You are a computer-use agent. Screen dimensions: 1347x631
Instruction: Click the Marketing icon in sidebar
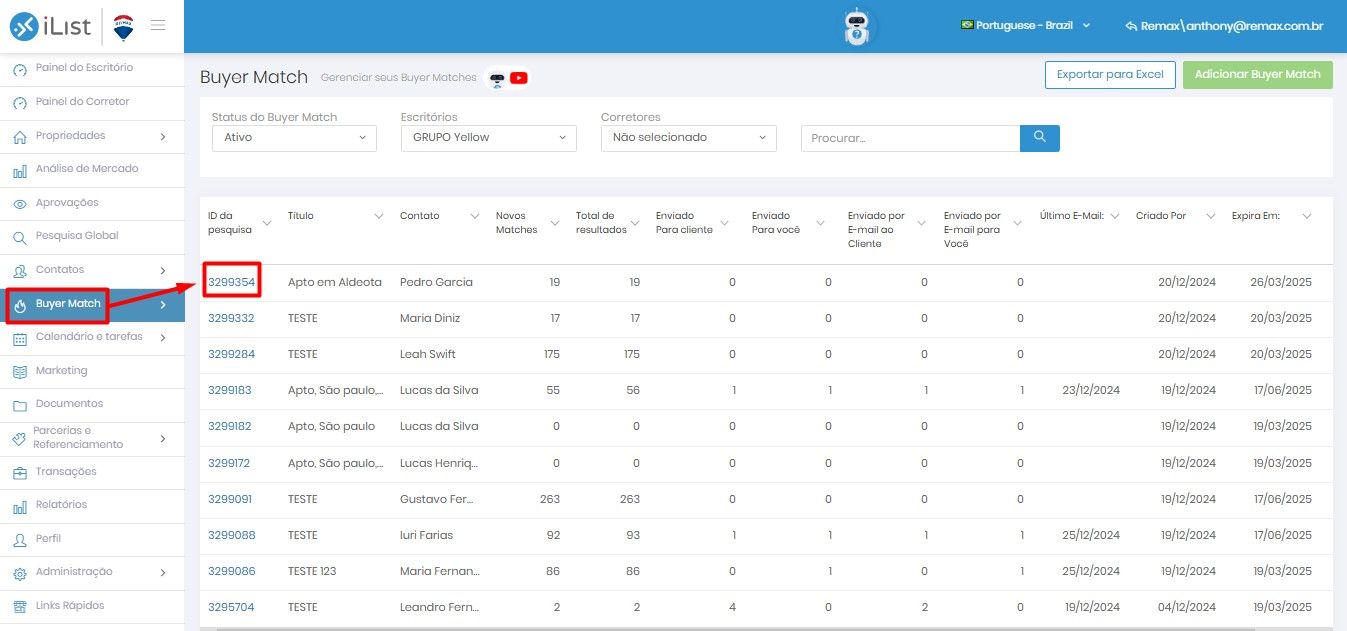20,372
